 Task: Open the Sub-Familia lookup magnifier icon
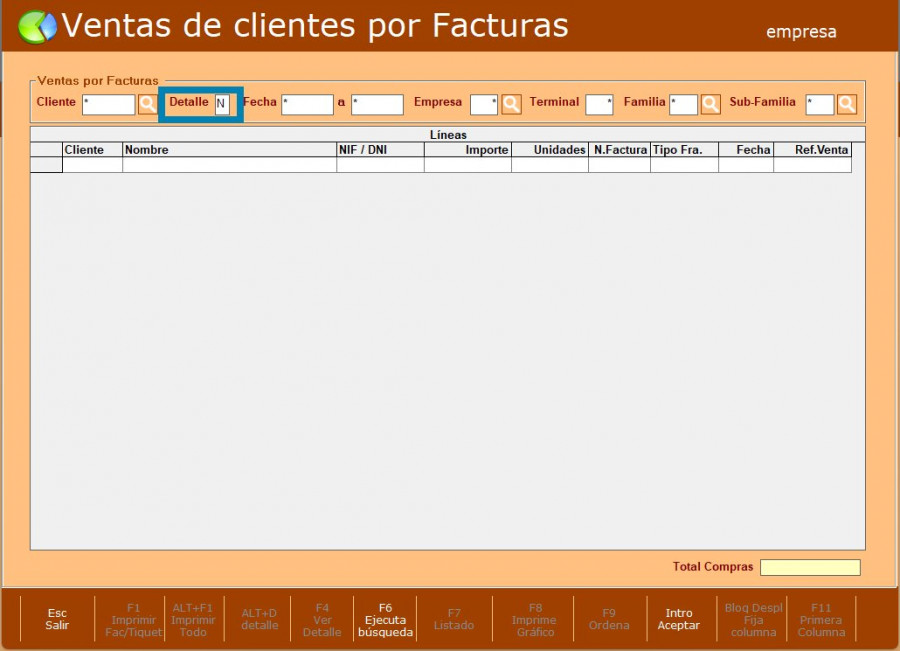(847, 104)
